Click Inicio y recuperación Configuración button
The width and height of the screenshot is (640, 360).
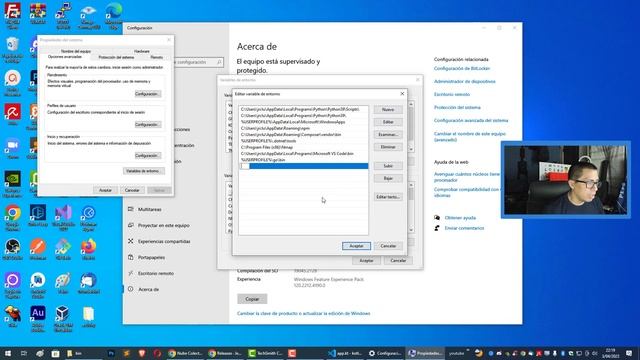click(147, 156)
